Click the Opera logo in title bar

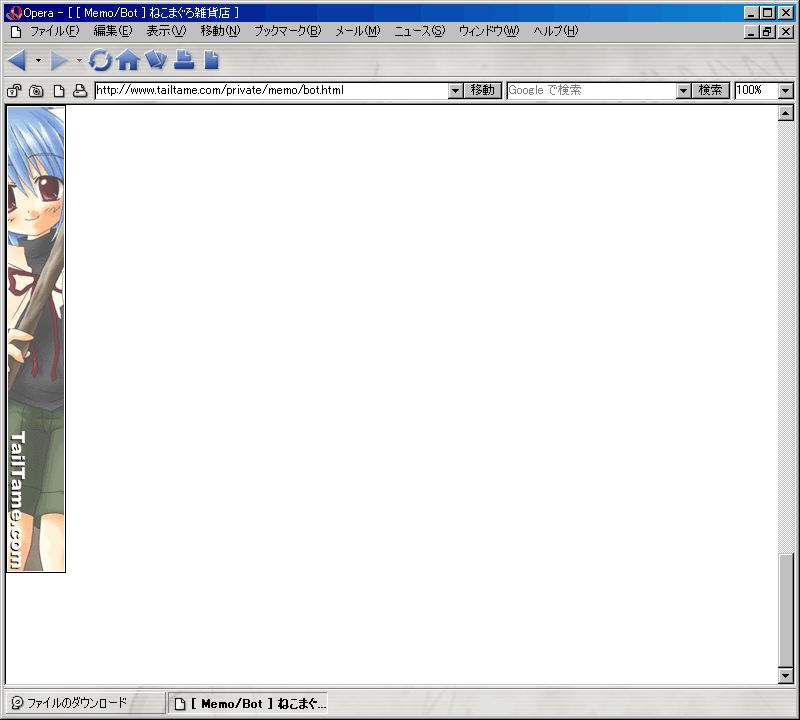pyautogui.click(x=14, y=13)
